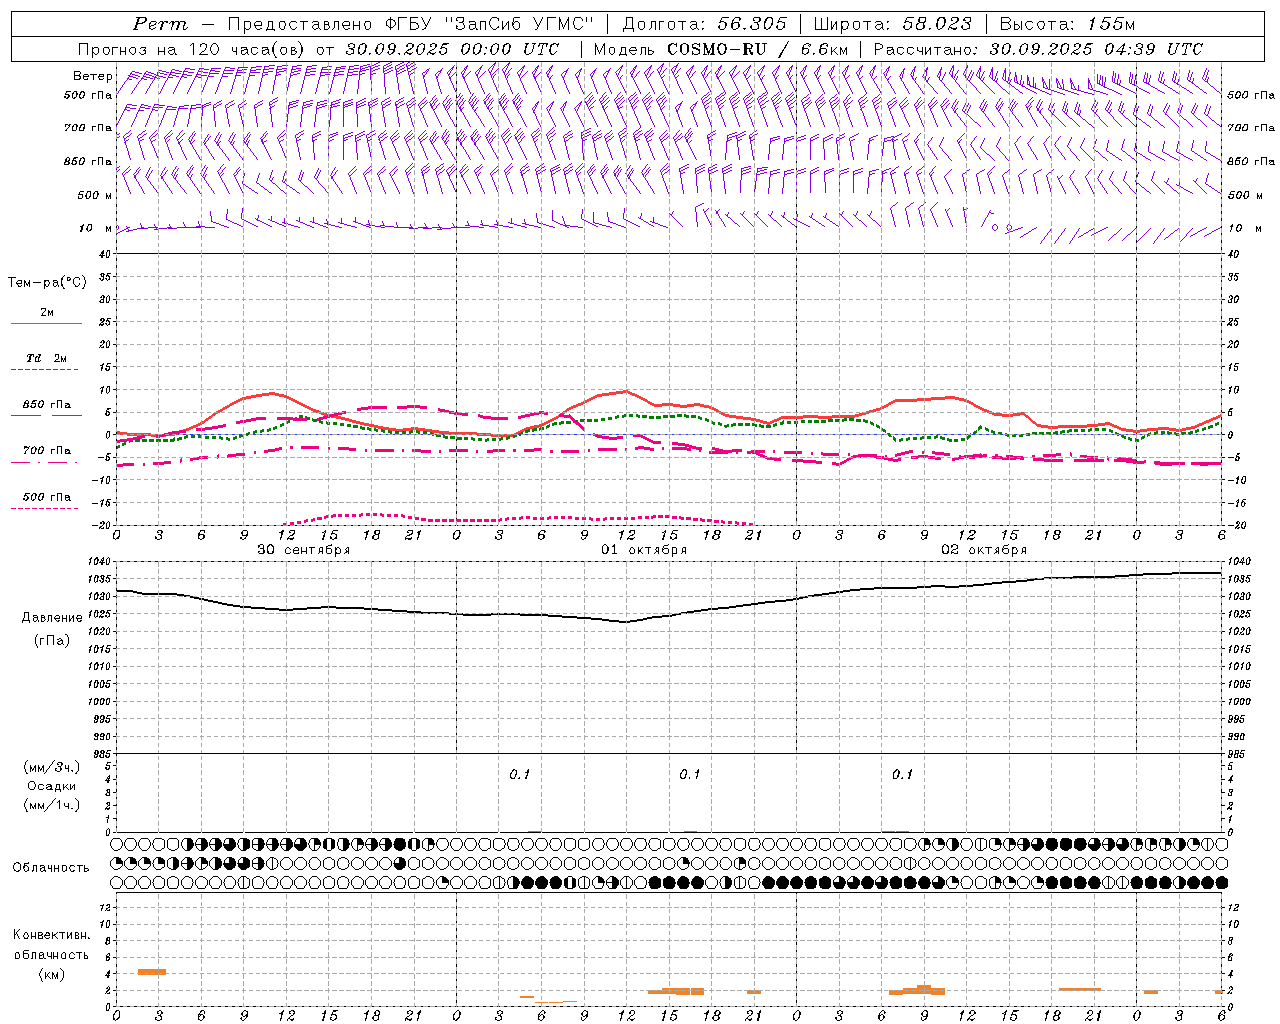Click the station name "Perm" in header
1280x1024 pixels.
click(160, 24)
